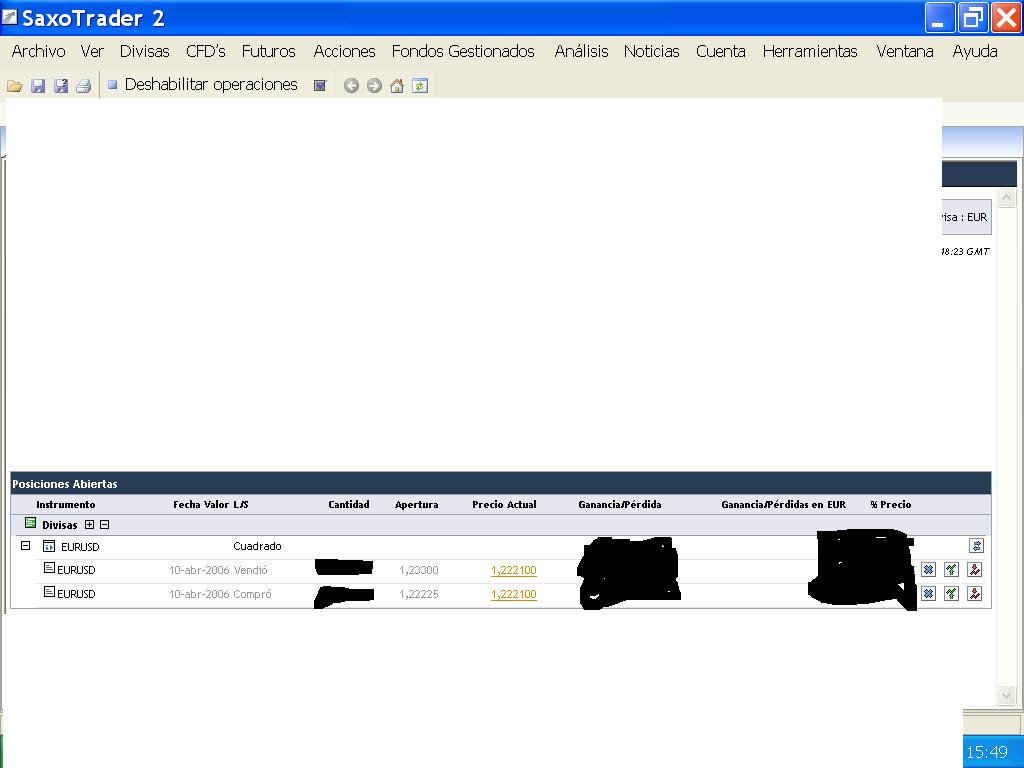Screen dimensions: 1024x768
Task: Click the green Divisas group icon
Action: pyautogui.click(x=30, y=523)
